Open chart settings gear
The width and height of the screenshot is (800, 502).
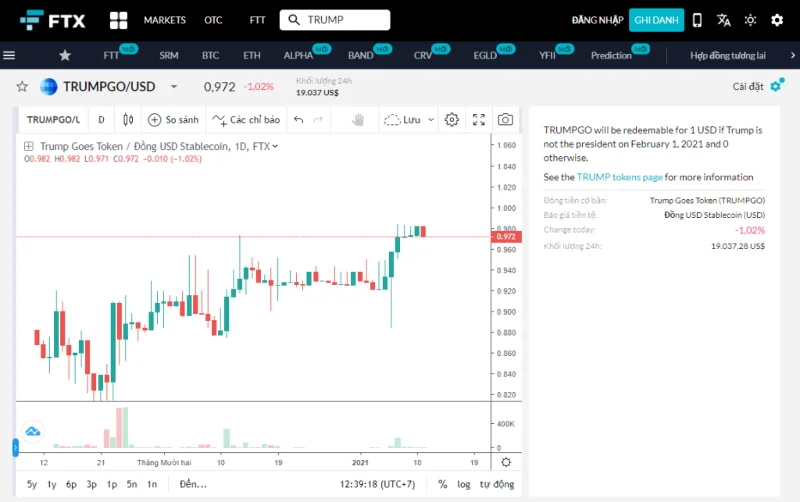[x=452, y=119]
